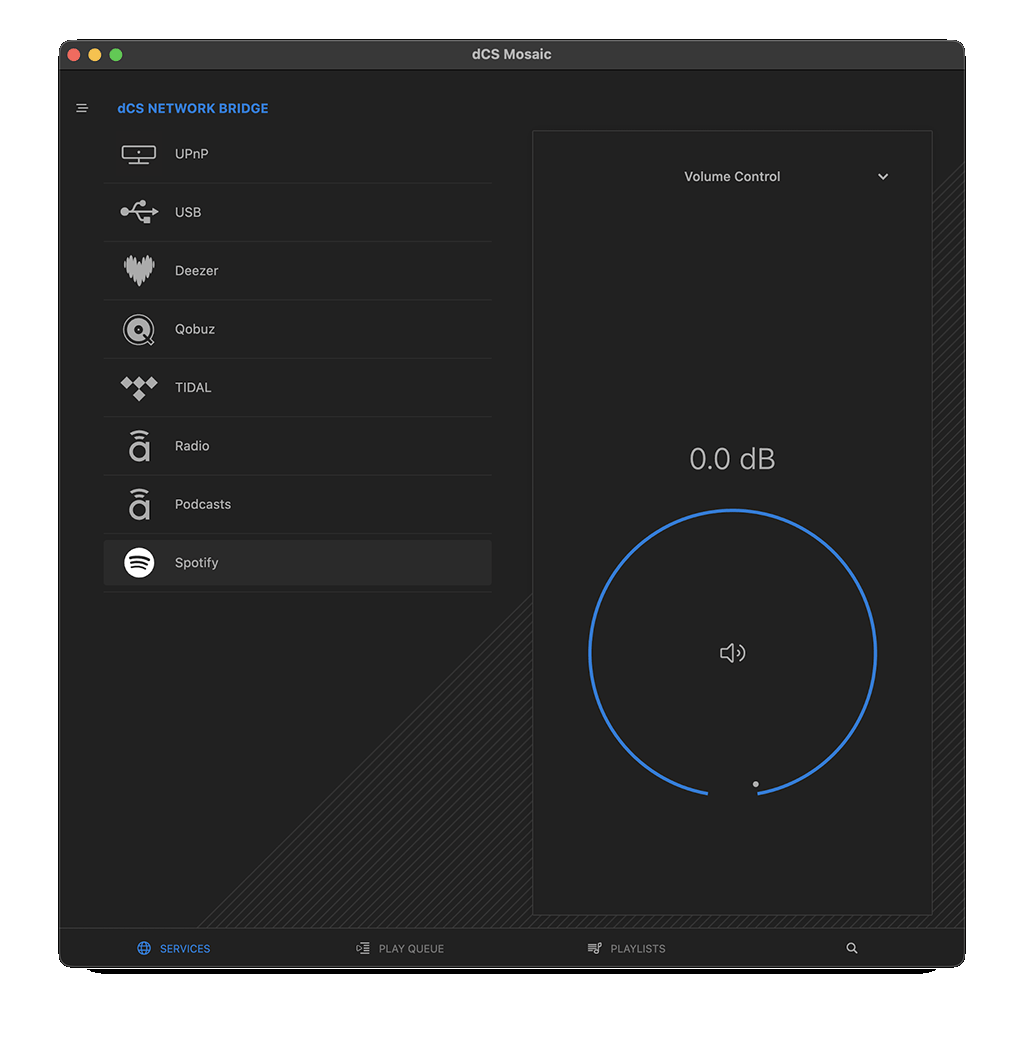Click the TIDAL diamond logo
This screenshot has width=1024, height=1045.
coord(138,388)
